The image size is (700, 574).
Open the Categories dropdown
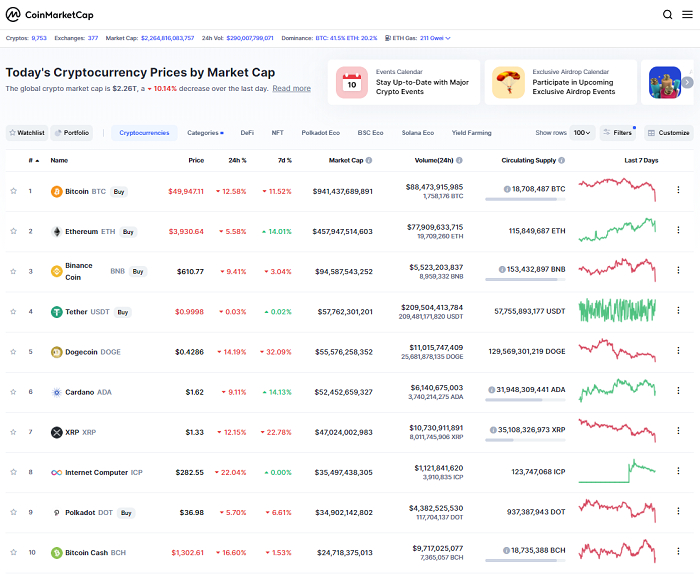pos(205,132)
